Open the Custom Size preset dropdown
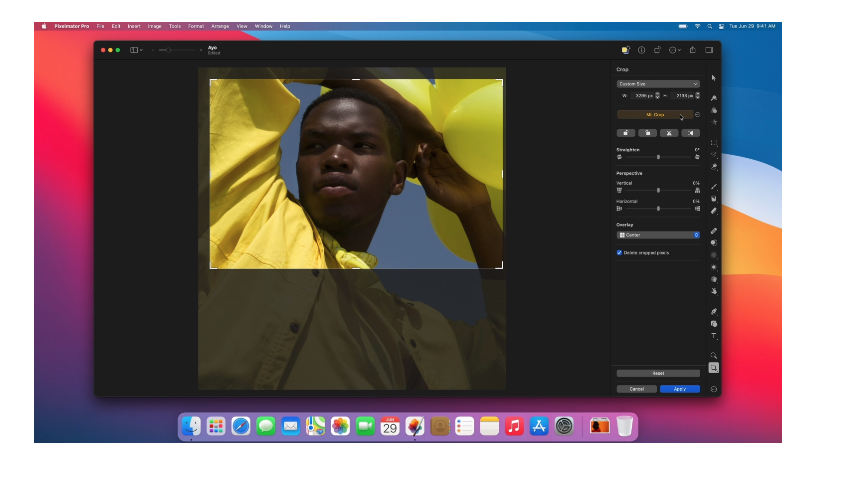Image resolution: width=844 pixels, height=484 pixels. [x=658, y=84]
